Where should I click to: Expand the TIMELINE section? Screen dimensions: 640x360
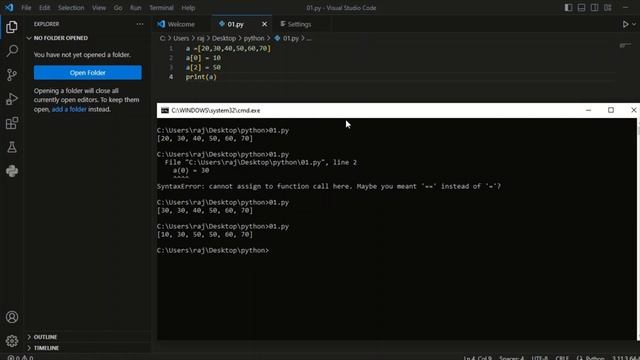(46, 348)
